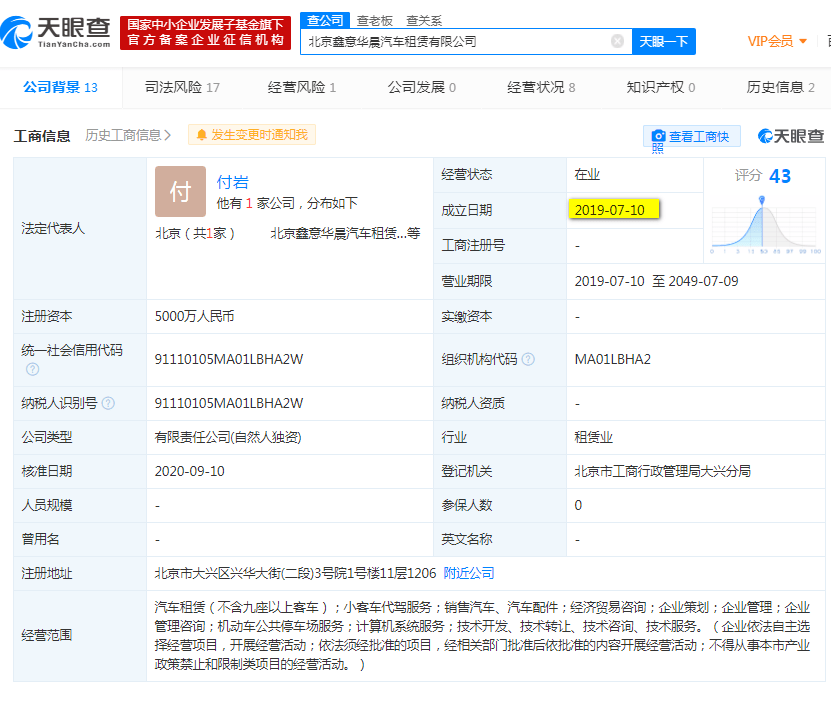Click the 有限责任公司(自然人独资) cell
Viewport: 831px width, 703px height.
[228, 437]
